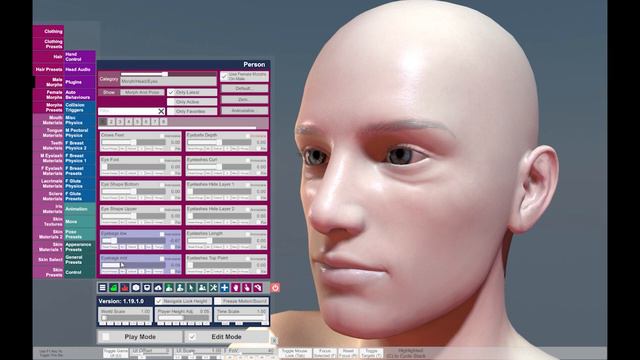Toggle the Edit Mode checkbox
The image size is (640, 360).
point(192,337)
